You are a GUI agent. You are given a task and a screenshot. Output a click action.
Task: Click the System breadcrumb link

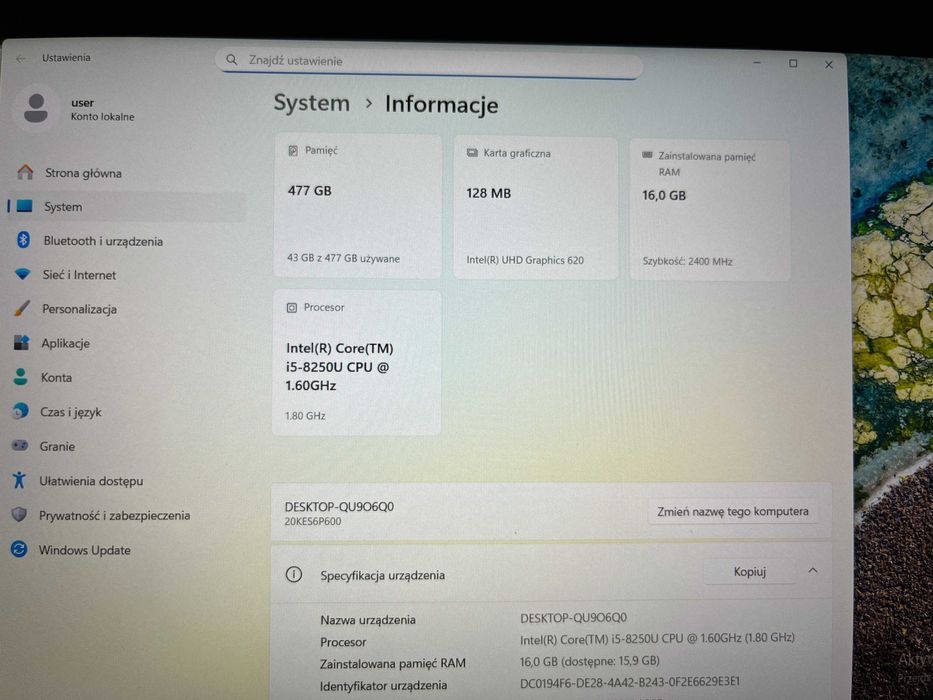click(311, 103)
